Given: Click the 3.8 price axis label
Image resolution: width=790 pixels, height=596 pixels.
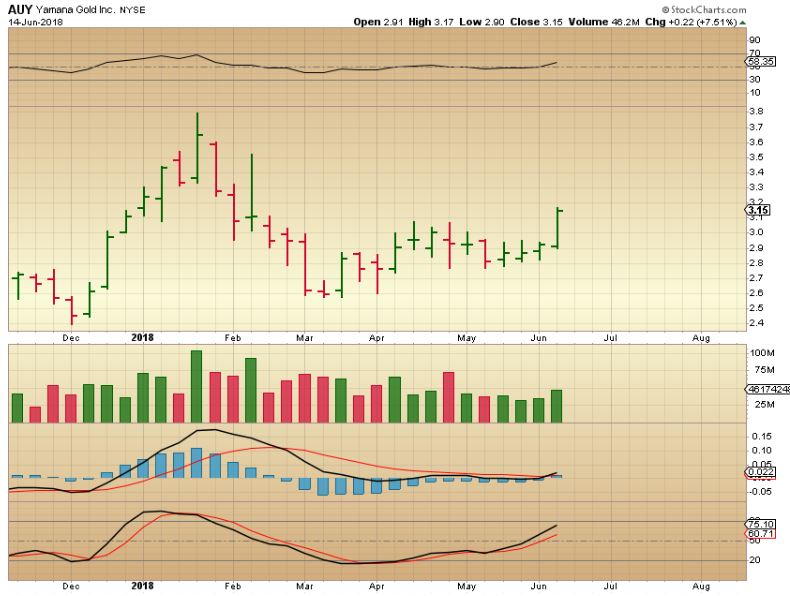Looking at the screenshot, I should coord(756,111).
